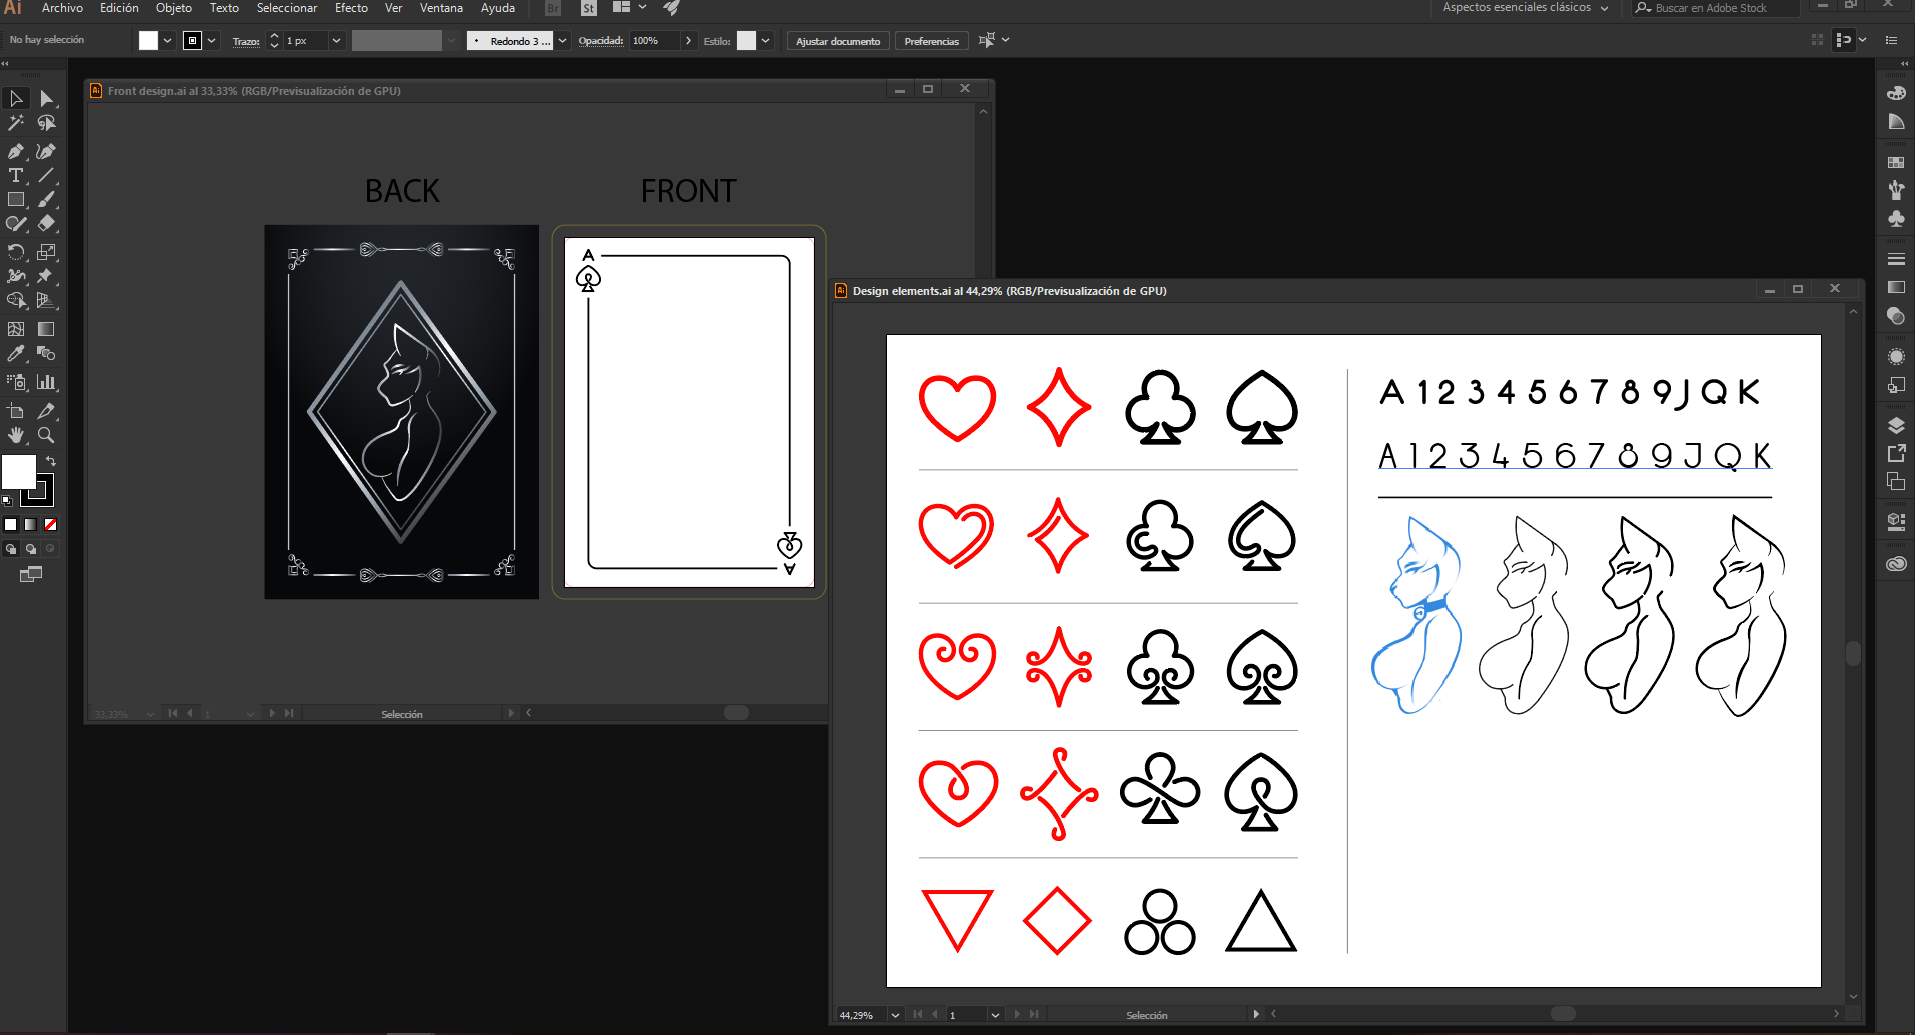The height and width of the screenshot is (1035, 1915).
Task: Select the Type tool
Action: pos(16,175)
